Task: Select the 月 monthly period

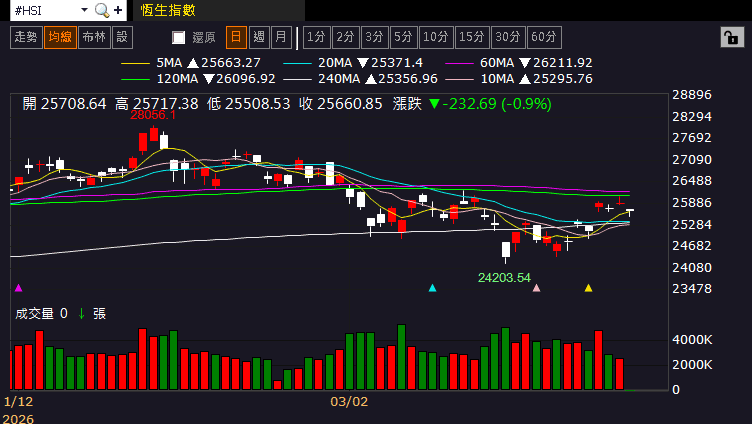Action: click(282, 37)
